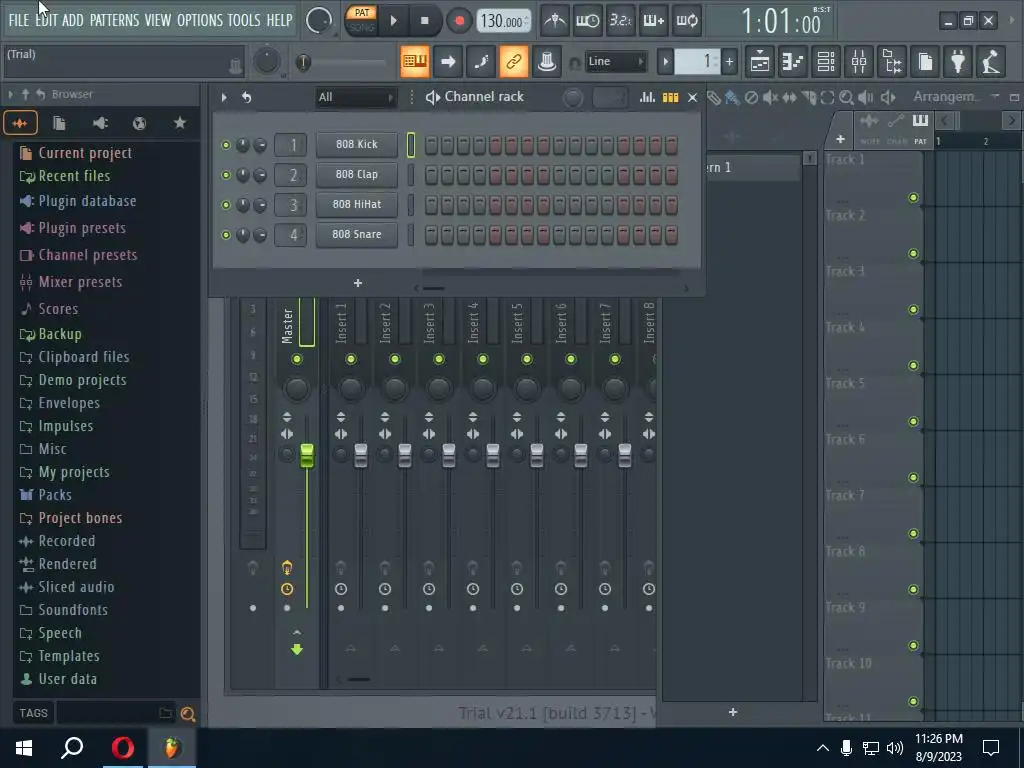Click the metronome icon in toolbar
Image resolution: width=1024 pixels, height=768 pixels.
tap(555, 20)
